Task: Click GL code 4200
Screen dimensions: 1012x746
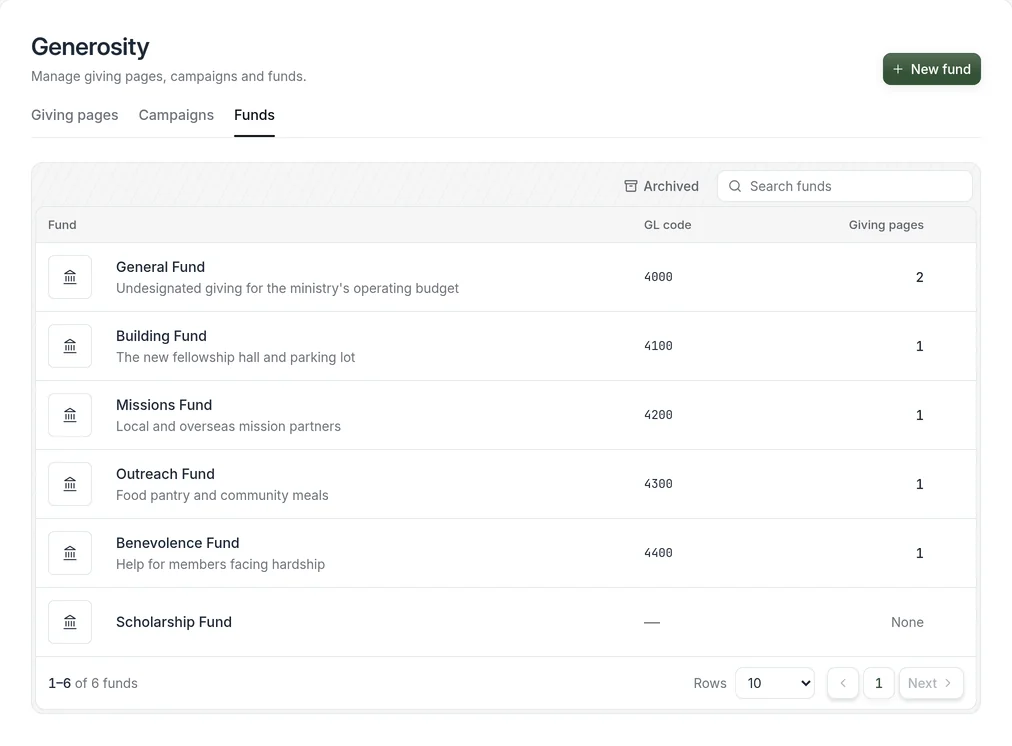Action: point(658,415)
